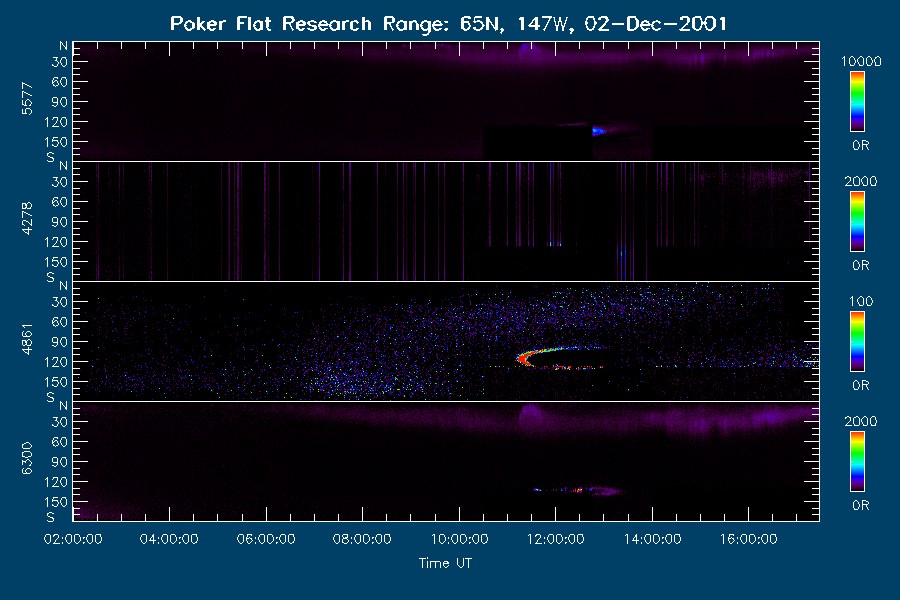900x600 pixels.
Task: Click the 12:00:00 time axis label
Action: click(556, 539)
